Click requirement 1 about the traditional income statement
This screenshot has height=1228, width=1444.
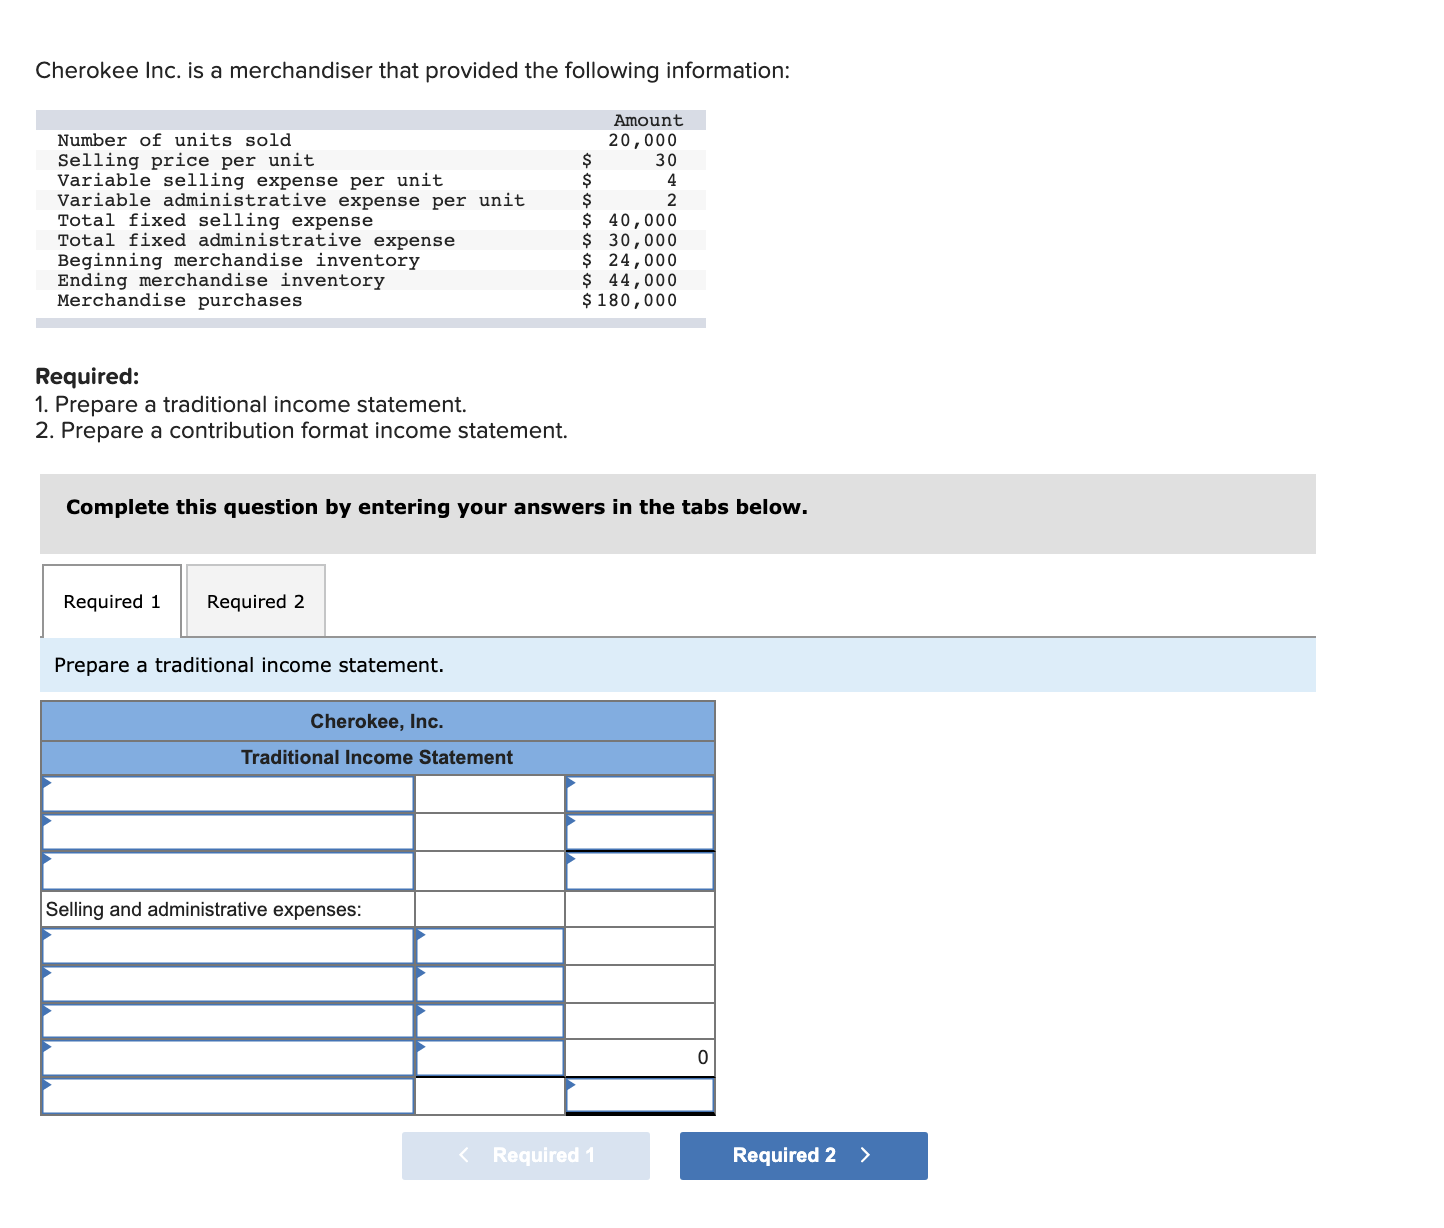[251, 404]
